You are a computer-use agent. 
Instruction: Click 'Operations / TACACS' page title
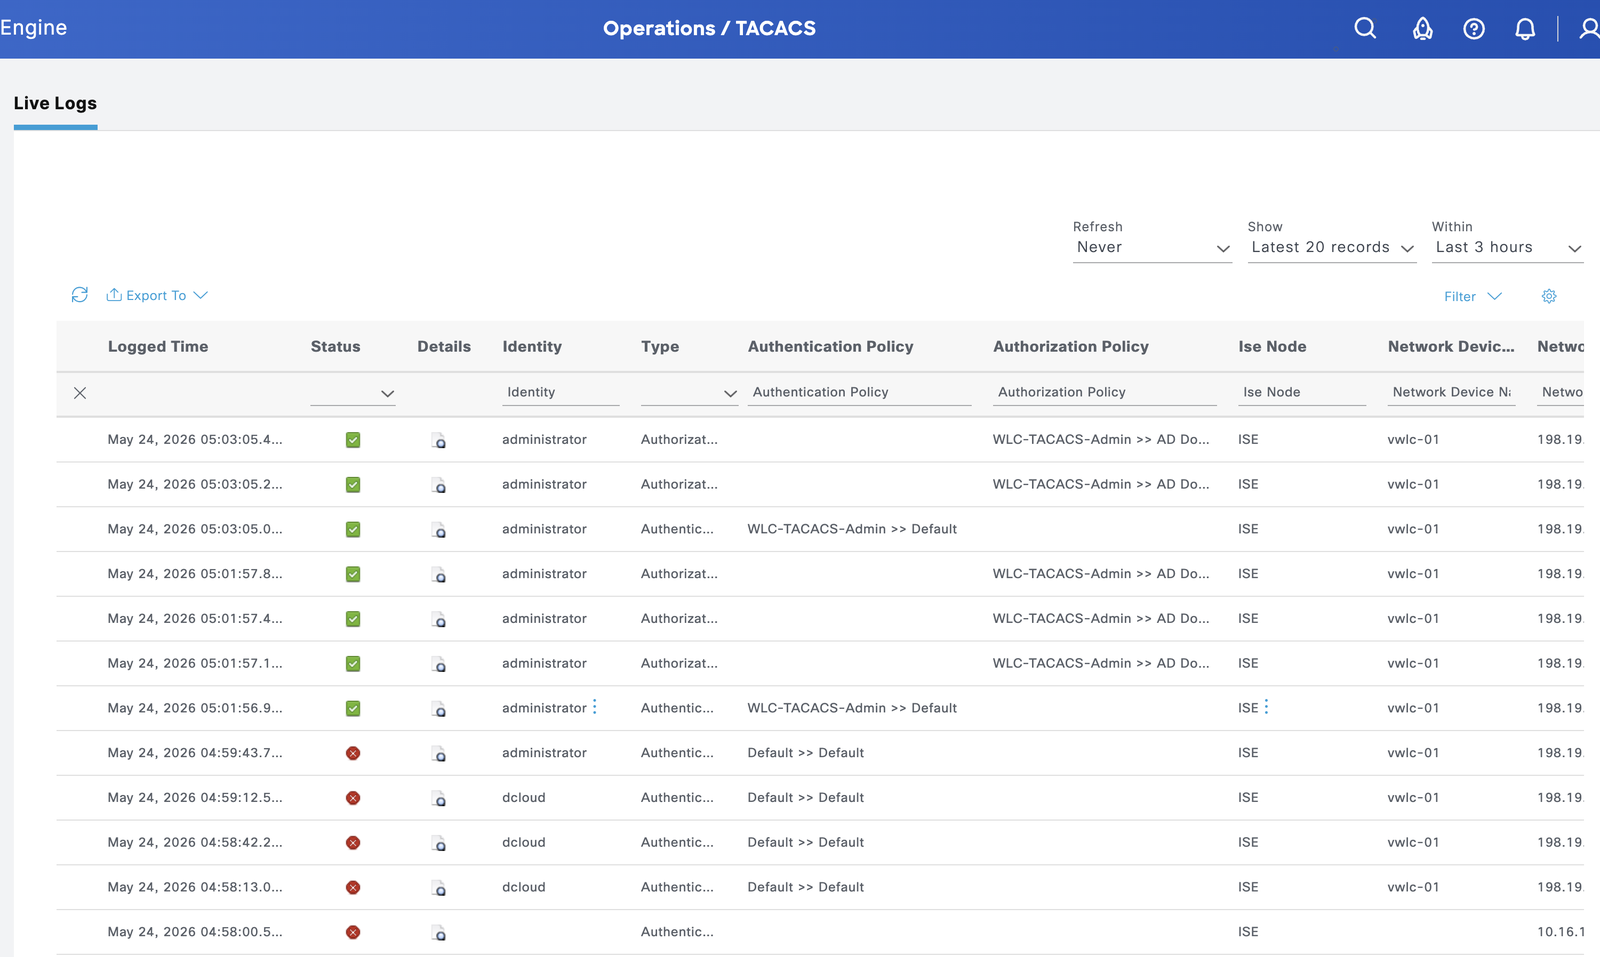pyautogui.click(x=709, y=28)
